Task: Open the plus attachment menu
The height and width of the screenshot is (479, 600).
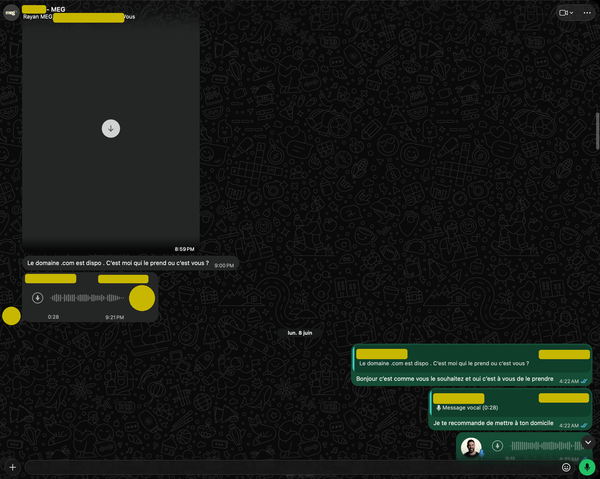Action: click(x=13, y=467)
